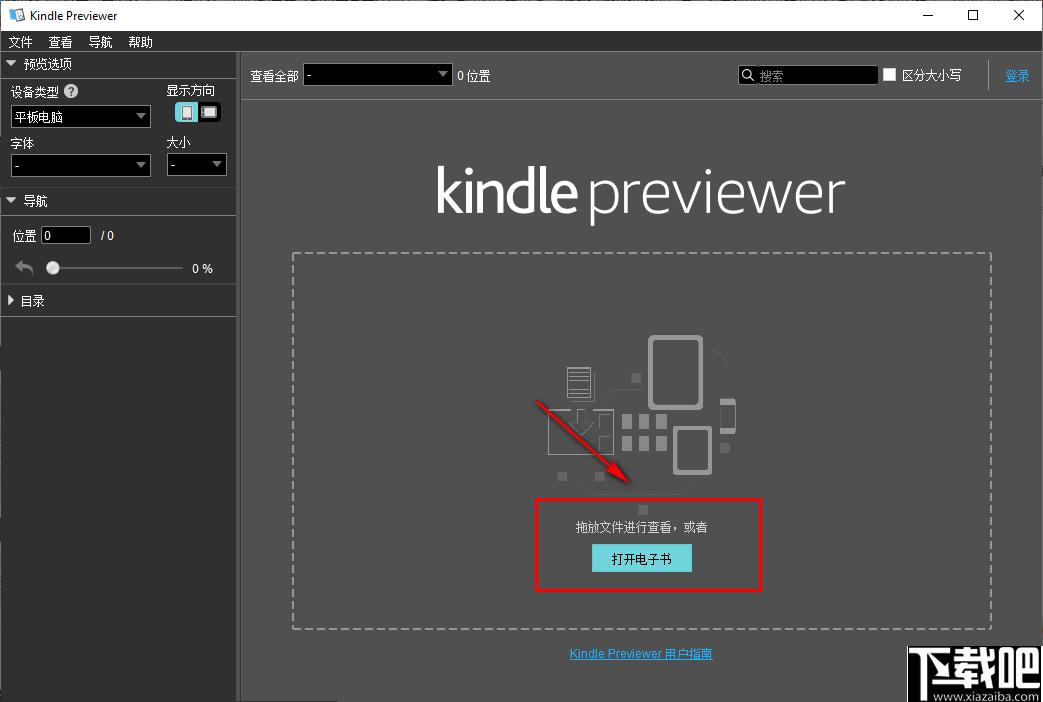Open the 设备类型 dropdown showing 平板电脑
1043x702 pixels.
click(80, 116)
